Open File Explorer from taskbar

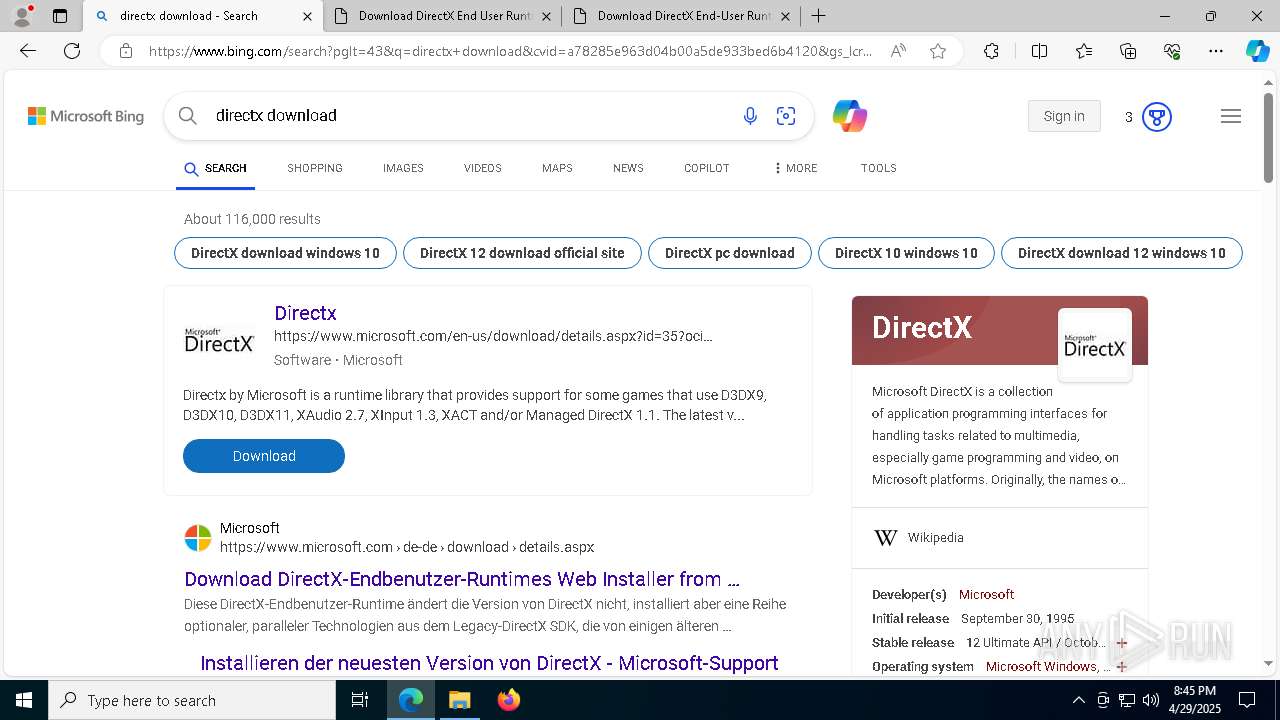point(459,700)
